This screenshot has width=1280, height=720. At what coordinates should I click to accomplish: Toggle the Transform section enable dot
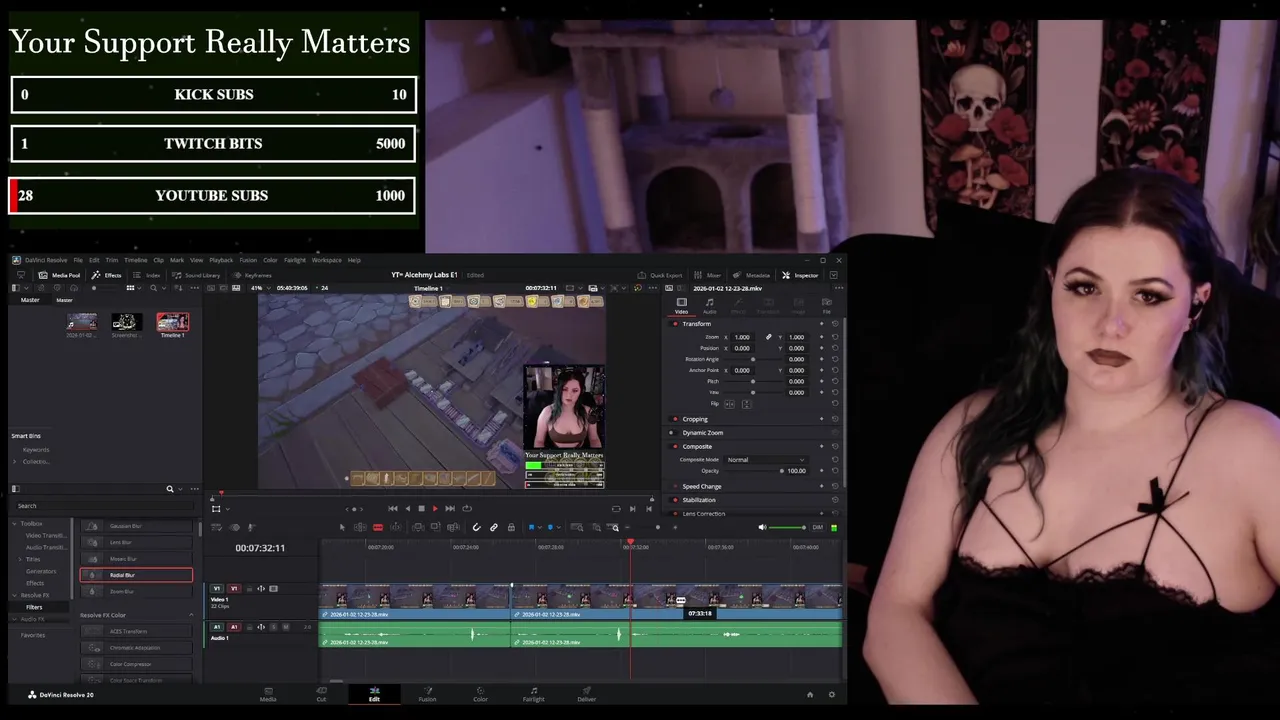point(675,324)
